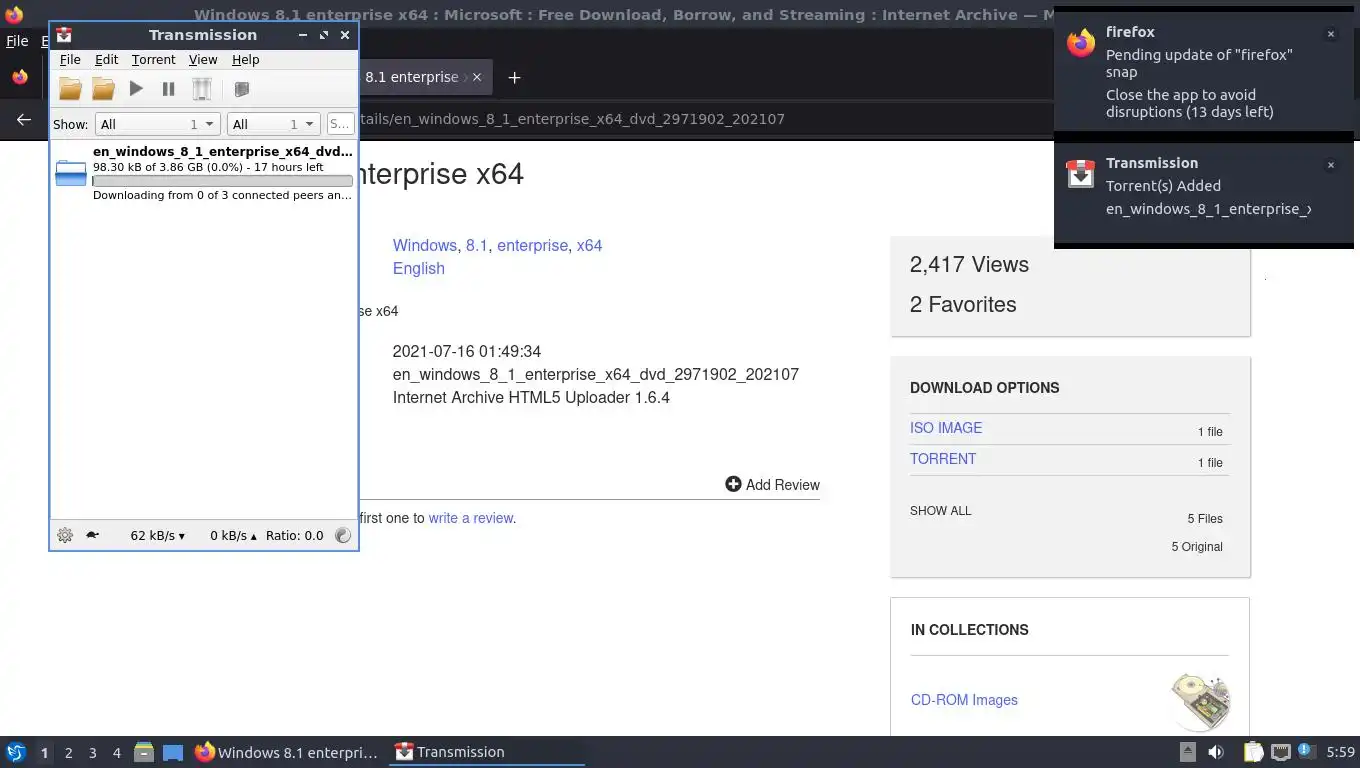Viewport: 1360px width, 768px height.
Task: Open the Torrent menu
Action: tap(153, 60)
